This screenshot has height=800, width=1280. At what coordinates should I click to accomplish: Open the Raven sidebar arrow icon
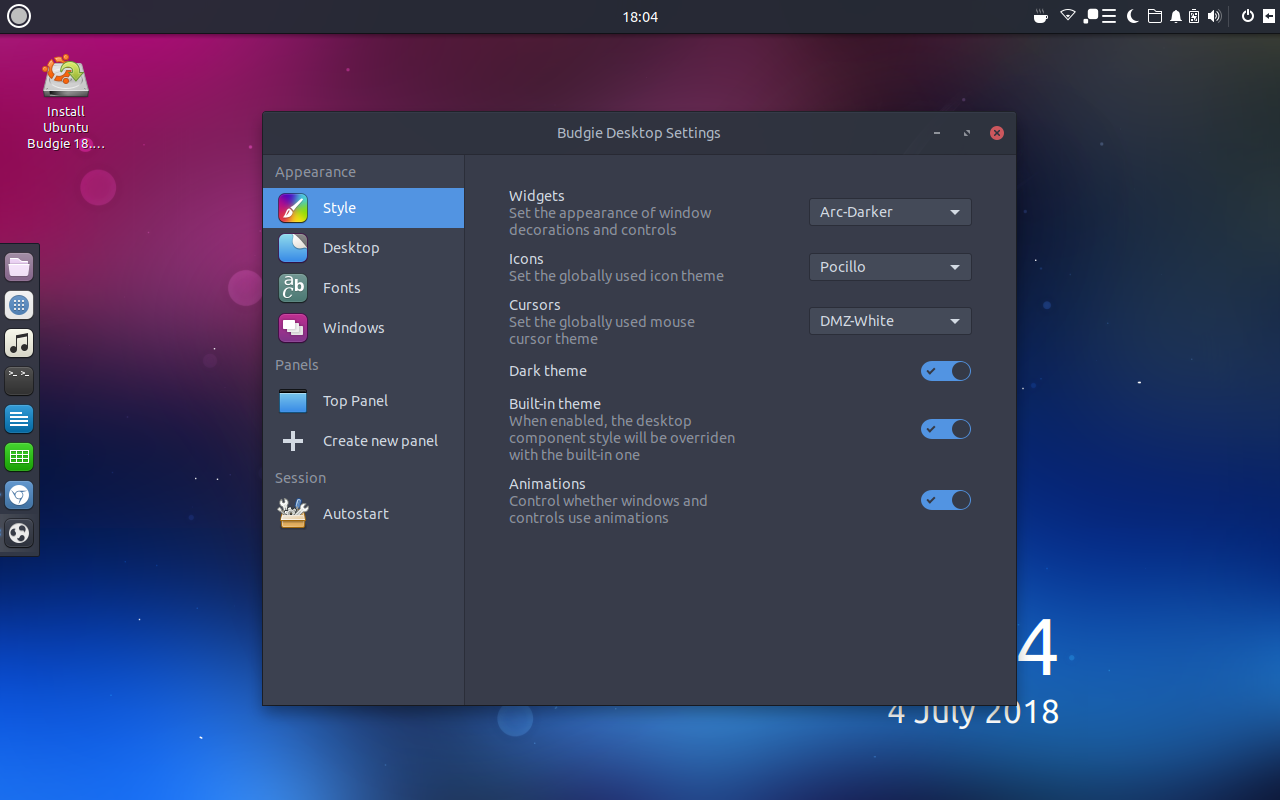(1268, 16)
